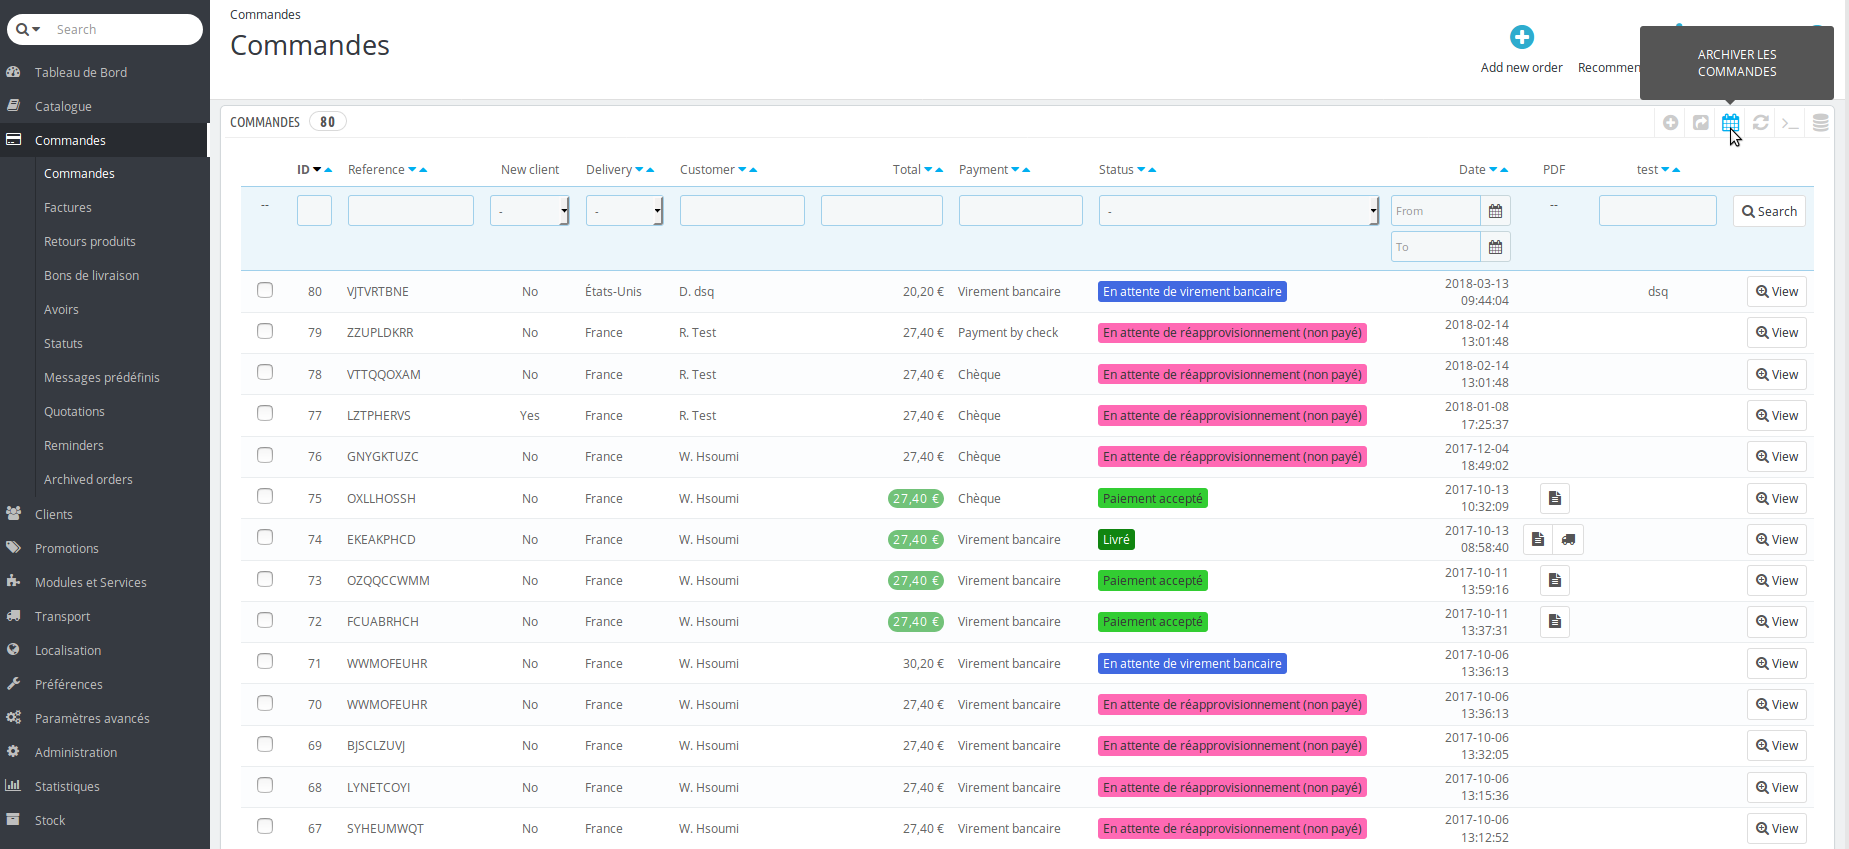Open the invoice PDF icon for order 73
The width and height of the screenshot is (1849, 849).
(1554, 580)
